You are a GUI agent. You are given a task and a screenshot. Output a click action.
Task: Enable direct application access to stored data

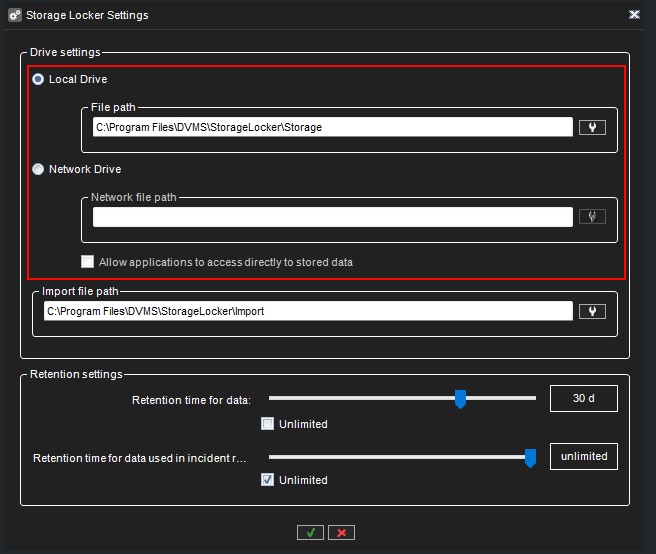(88, 262)
